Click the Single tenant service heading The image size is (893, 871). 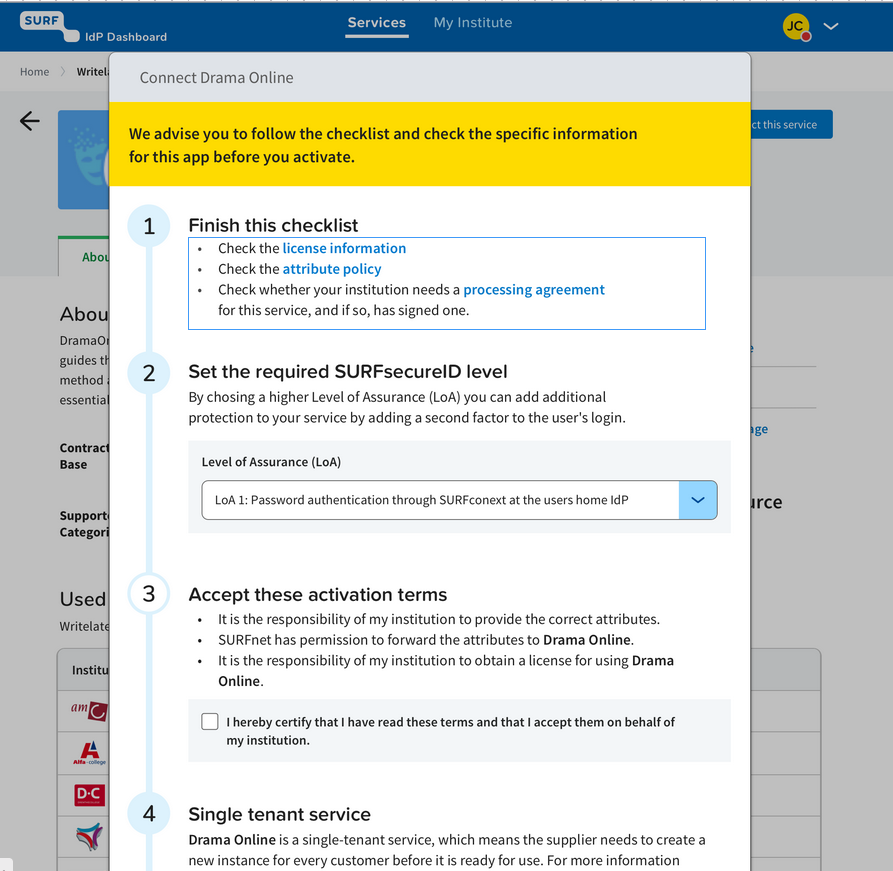280,814
